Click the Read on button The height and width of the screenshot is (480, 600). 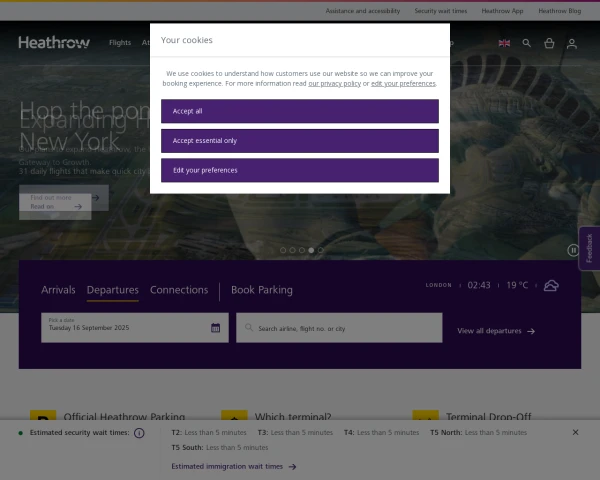point(55,207)
